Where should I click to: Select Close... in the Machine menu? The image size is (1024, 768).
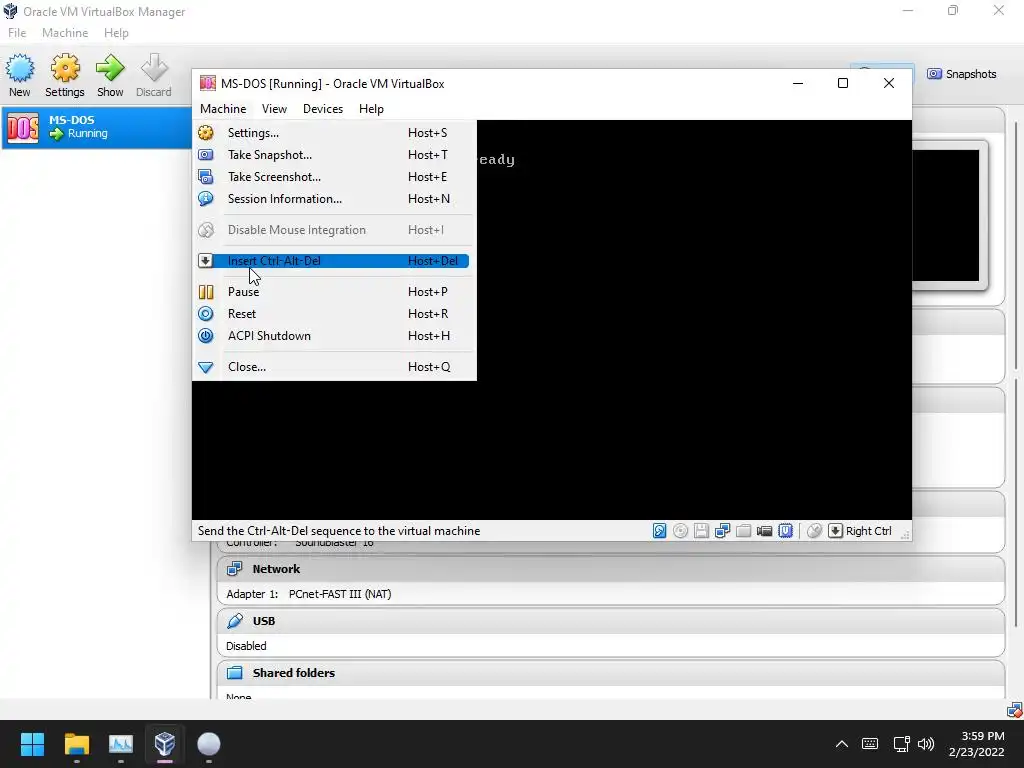(x=333, y=367)
